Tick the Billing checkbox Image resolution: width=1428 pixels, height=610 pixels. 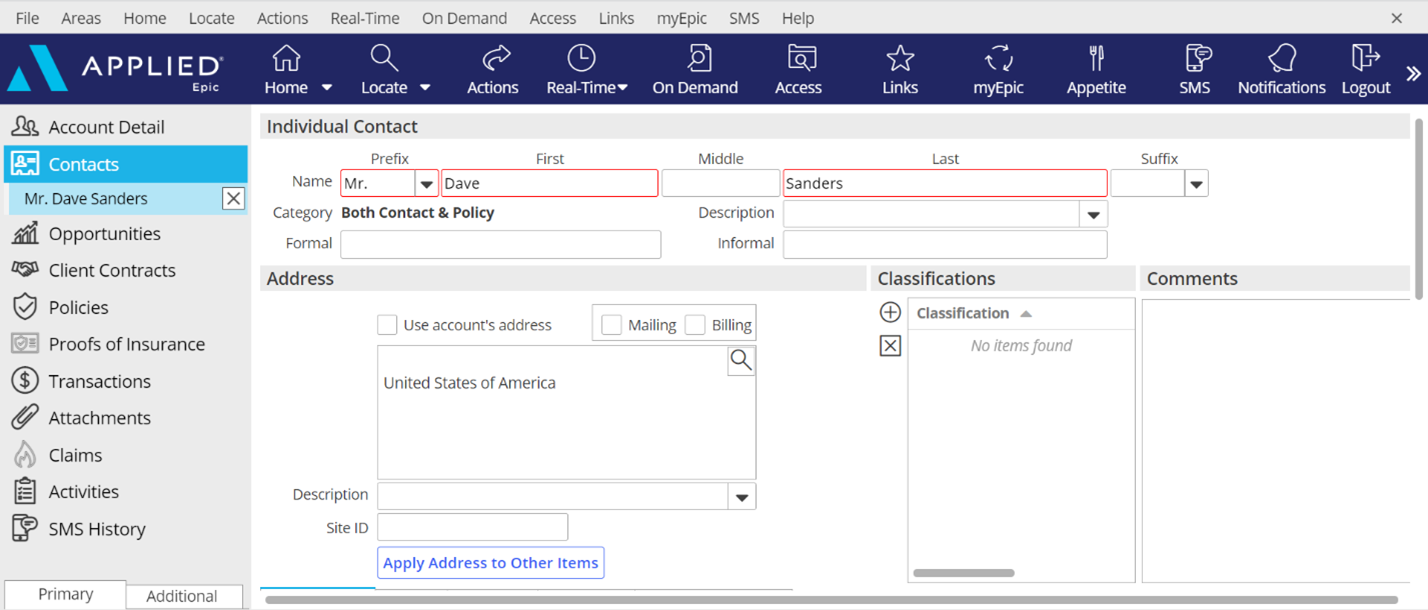coord(695,325)
